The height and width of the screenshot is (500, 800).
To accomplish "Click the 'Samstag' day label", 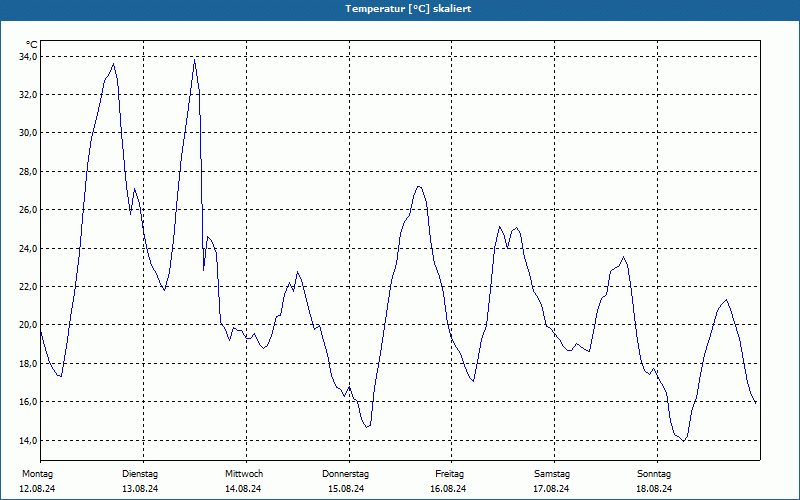I will (552, 474).
